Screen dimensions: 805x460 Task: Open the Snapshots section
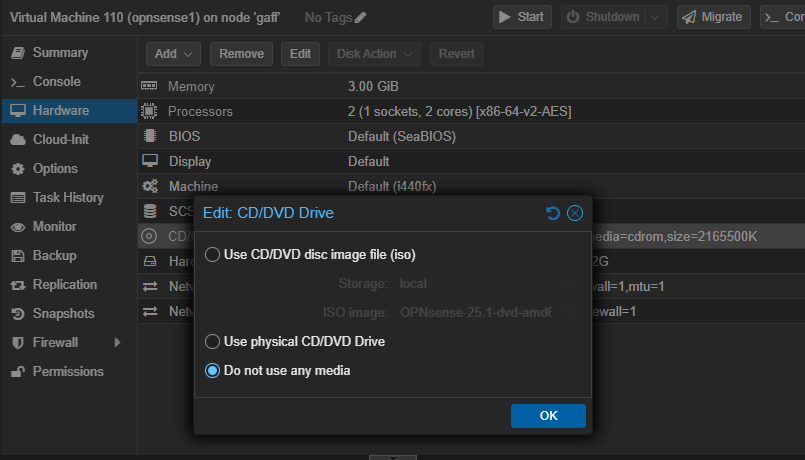65,314
